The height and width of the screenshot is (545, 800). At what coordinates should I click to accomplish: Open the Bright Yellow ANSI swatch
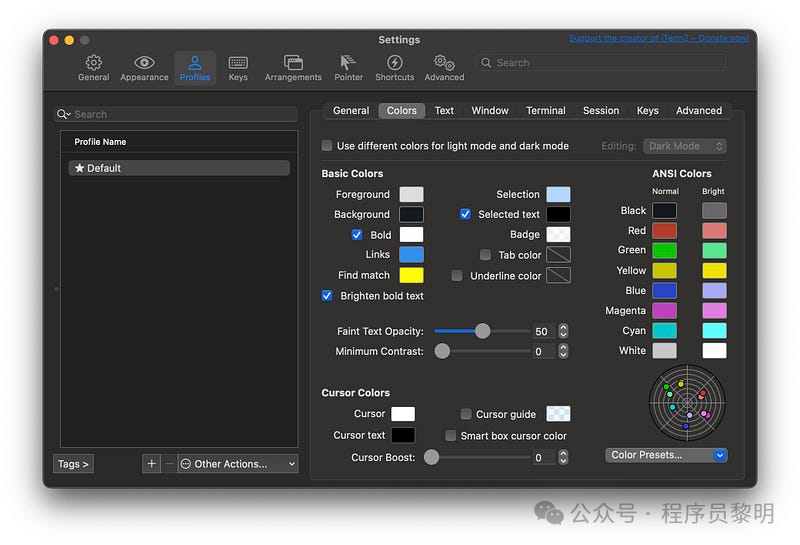pyautogui.click(x=714, y=270)
